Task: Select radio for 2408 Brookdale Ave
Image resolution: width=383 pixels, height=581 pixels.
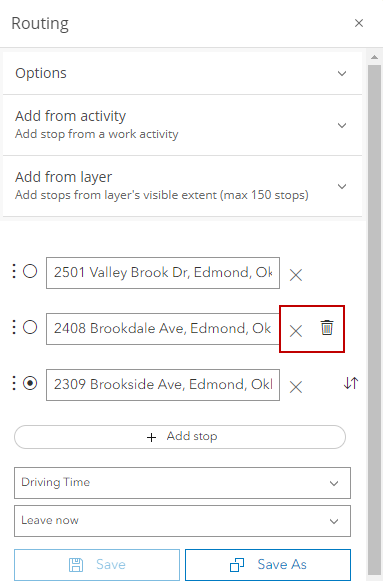Action: pos(30,327)
